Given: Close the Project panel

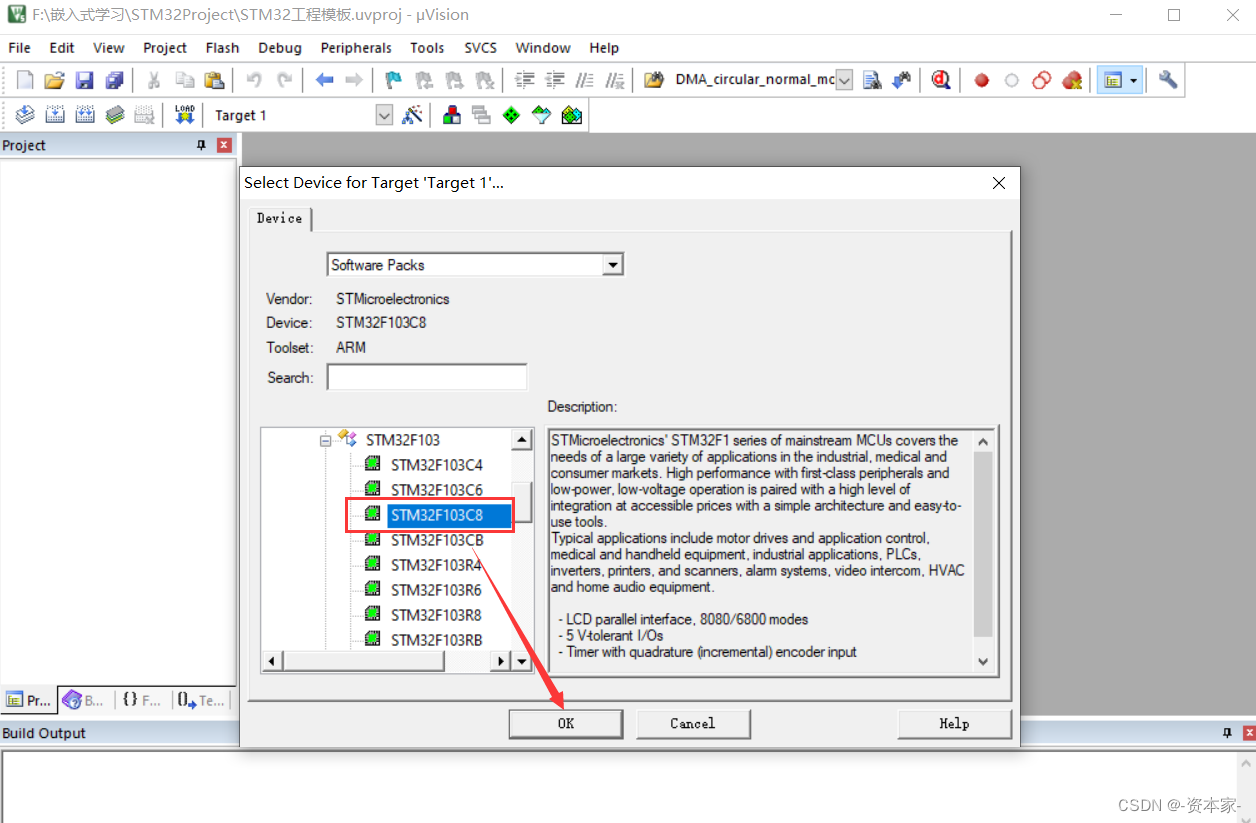Looking at the screenshot, I should point(224,145).
